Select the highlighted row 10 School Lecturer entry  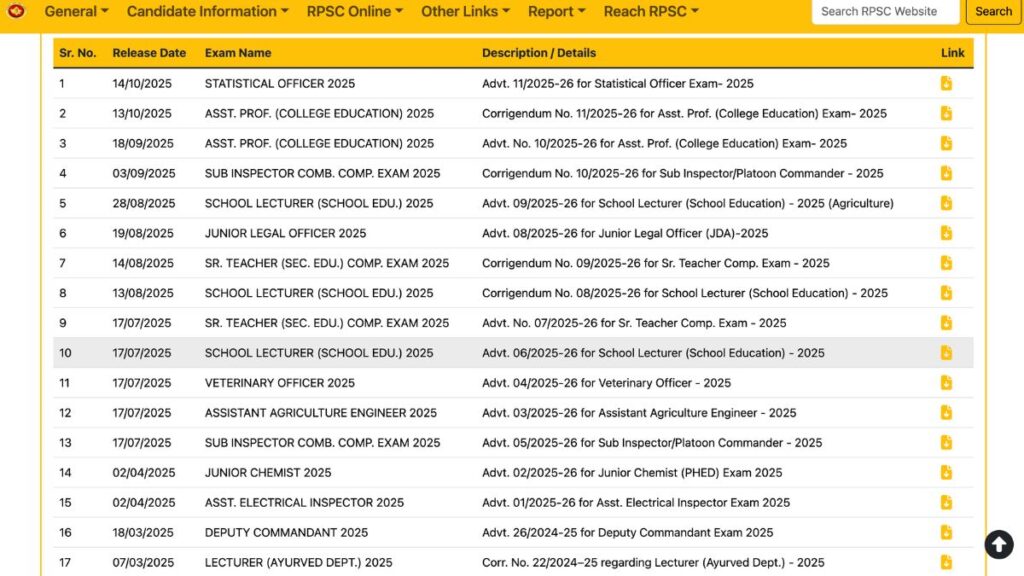[318, 353]
